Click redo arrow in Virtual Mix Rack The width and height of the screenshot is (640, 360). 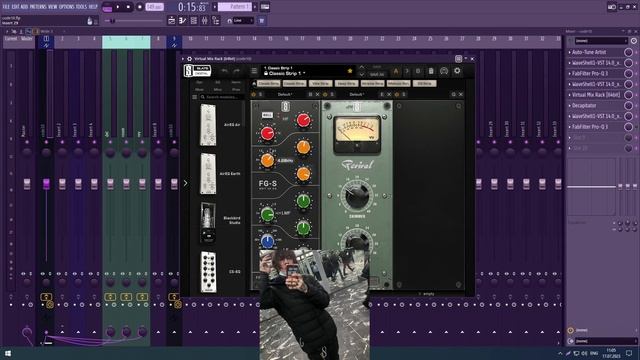(x=237, y=71)
